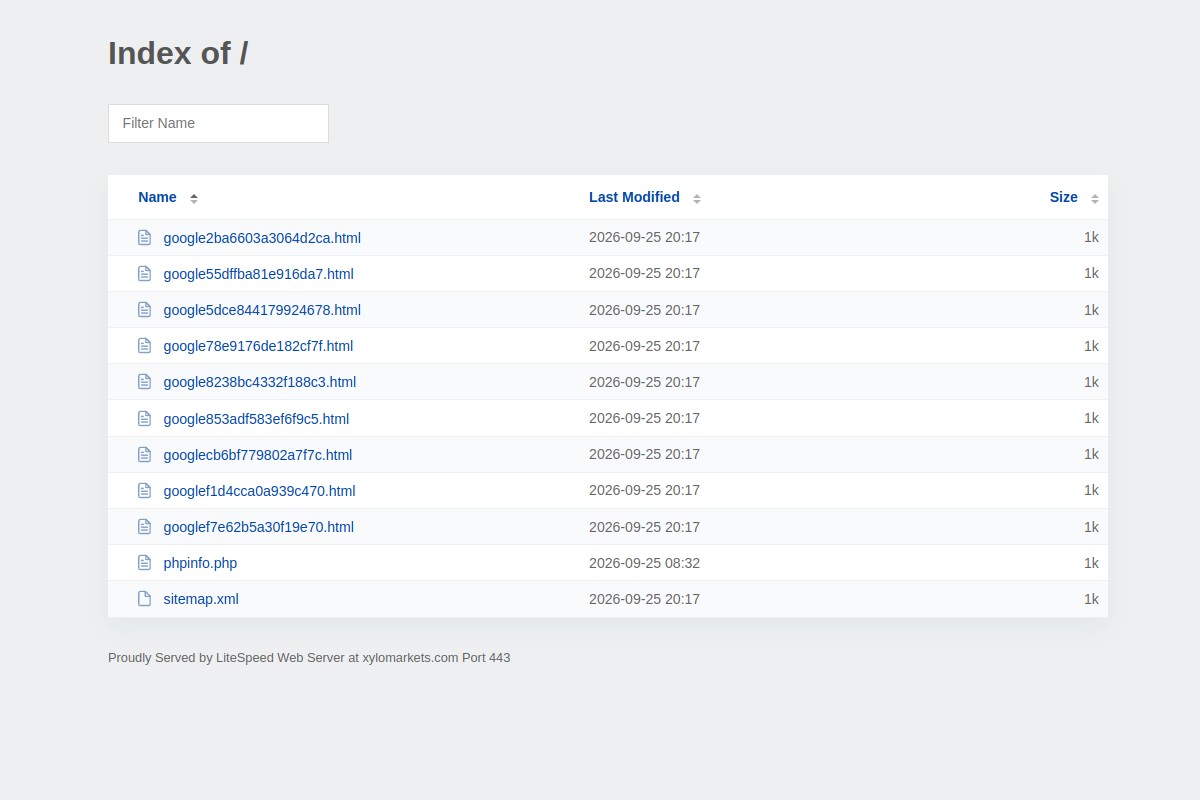The image size is (1200, 800).
Task: Click size 1k in google2ba6603a3064d2ca.html row
Action: coord(1091,237)
